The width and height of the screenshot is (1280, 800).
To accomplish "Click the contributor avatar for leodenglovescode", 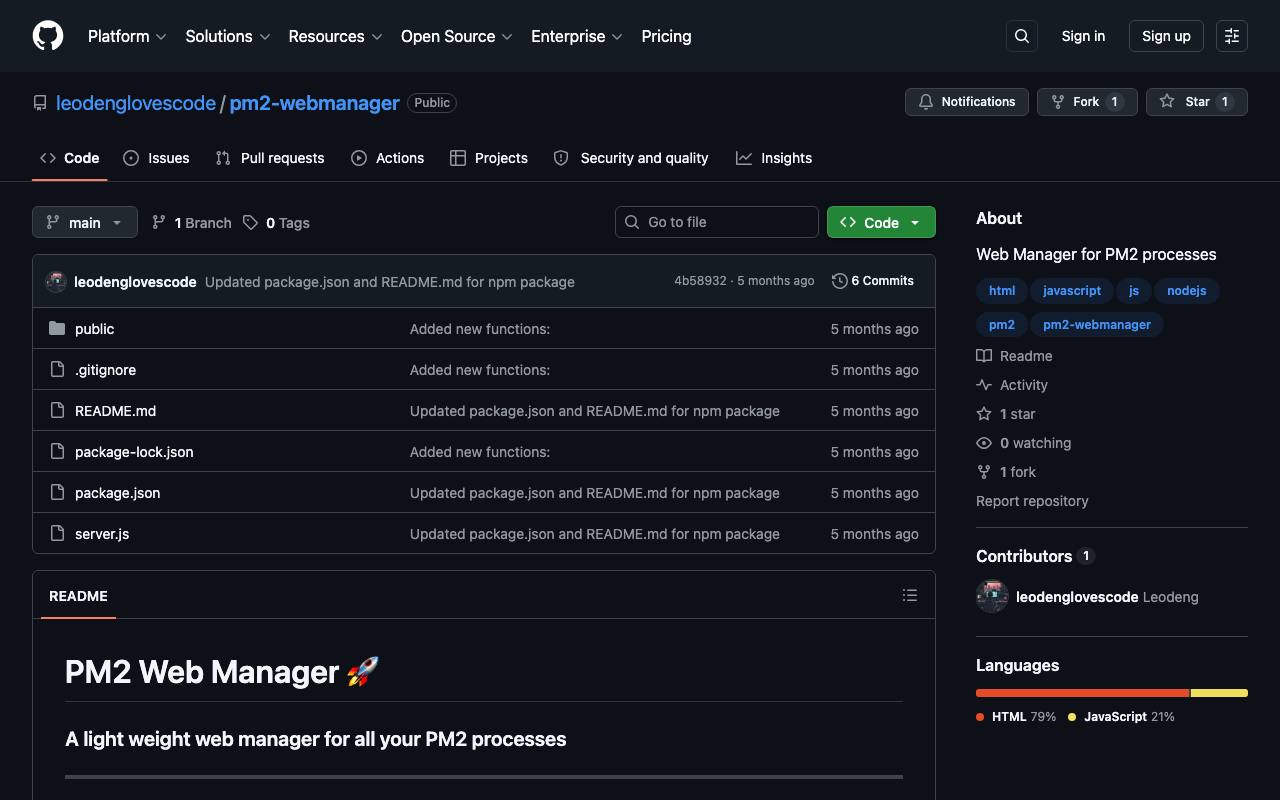I will pos(992,597).
